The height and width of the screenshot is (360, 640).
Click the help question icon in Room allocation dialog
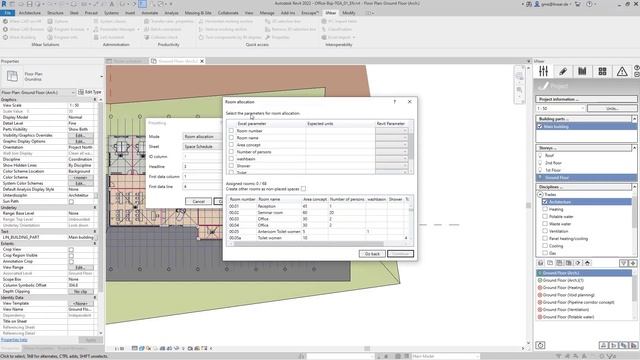[x=394, y=102]
